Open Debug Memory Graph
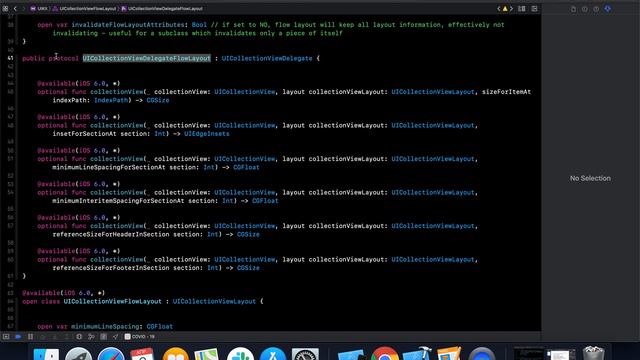 tap(91, 337)
